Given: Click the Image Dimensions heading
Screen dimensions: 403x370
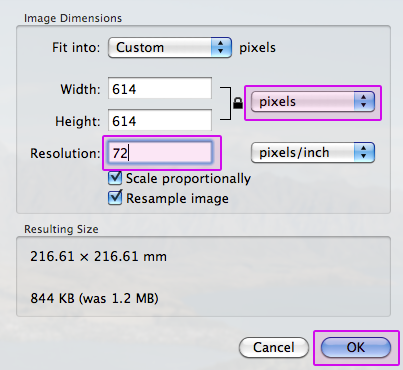Looking at the screenshot, I should click(x=73, y=18).
